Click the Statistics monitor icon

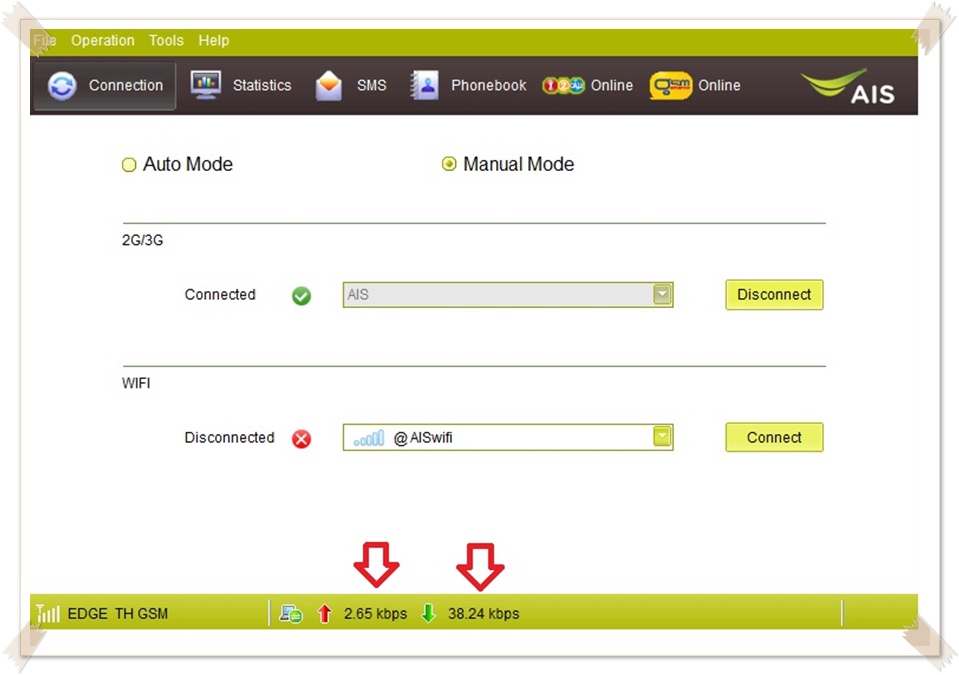click(206, 85)
